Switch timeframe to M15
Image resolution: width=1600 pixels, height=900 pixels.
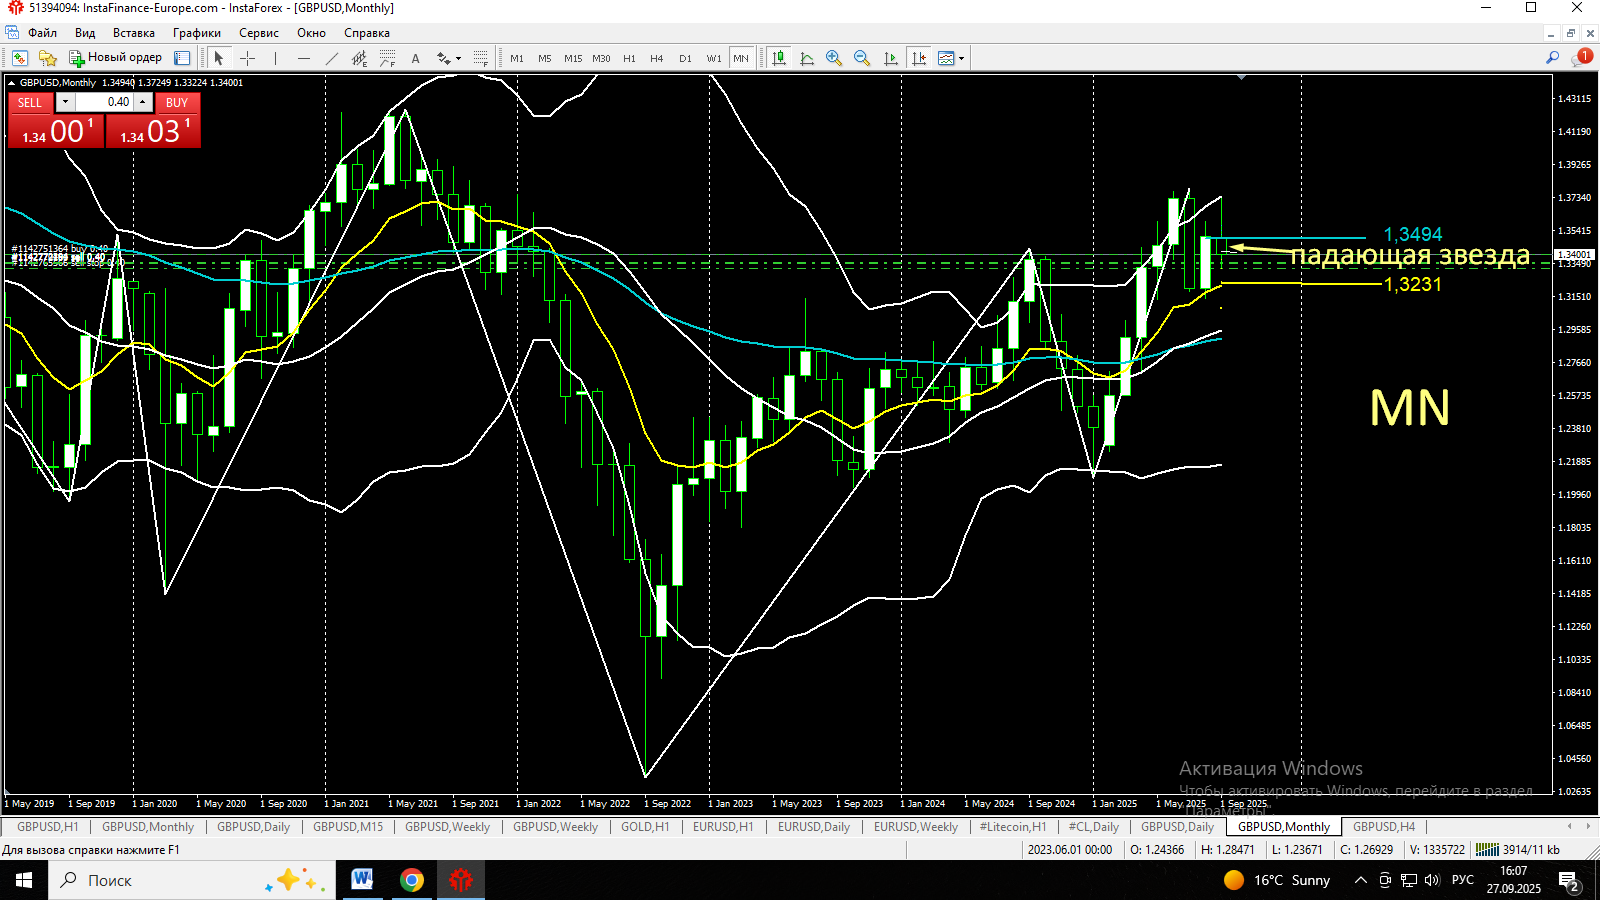coord(573,58)
